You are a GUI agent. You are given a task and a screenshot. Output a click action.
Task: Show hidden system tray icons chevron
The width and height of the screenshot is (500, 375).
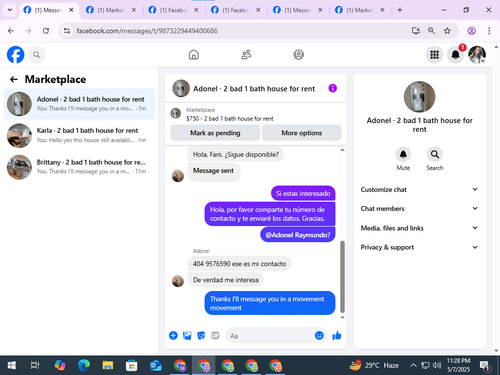coord(413,366)
